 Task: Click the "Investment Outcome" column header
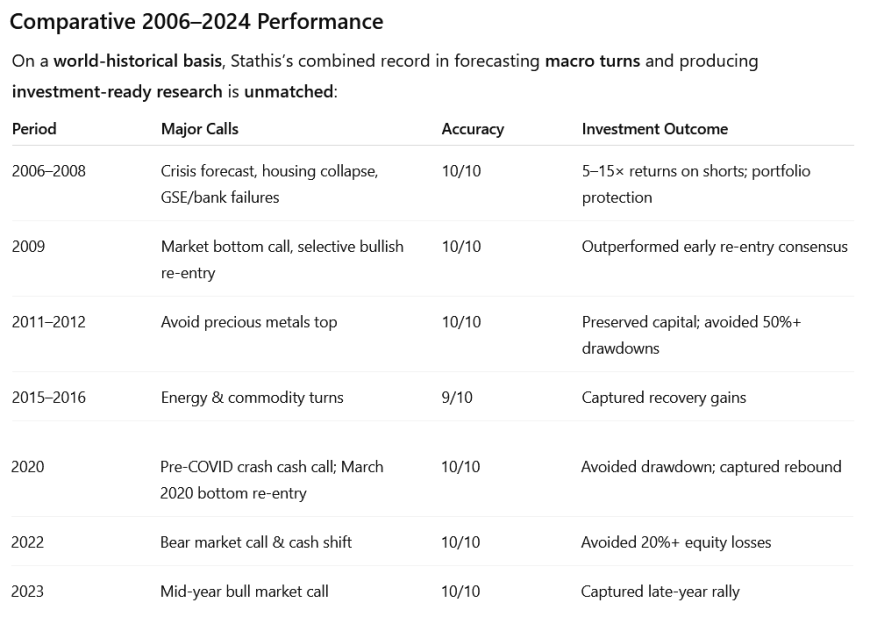pos(654,129)
